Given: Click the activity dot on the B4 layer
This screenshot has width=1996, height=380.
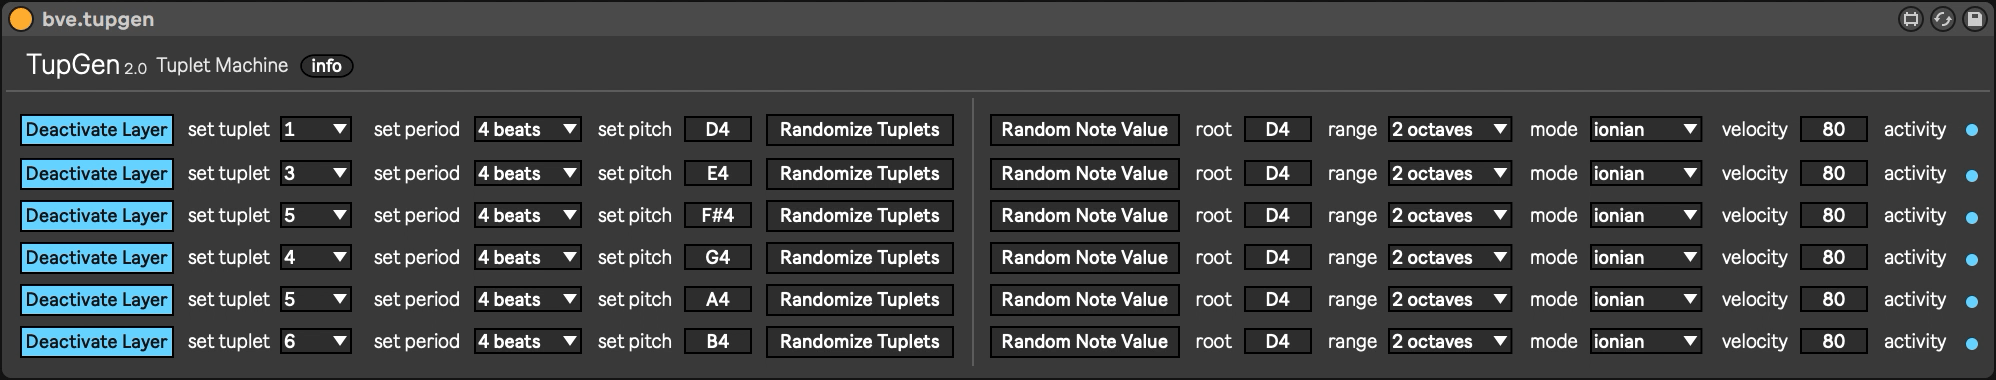Looking at the screenshot, I should (x=1971, y=343).
